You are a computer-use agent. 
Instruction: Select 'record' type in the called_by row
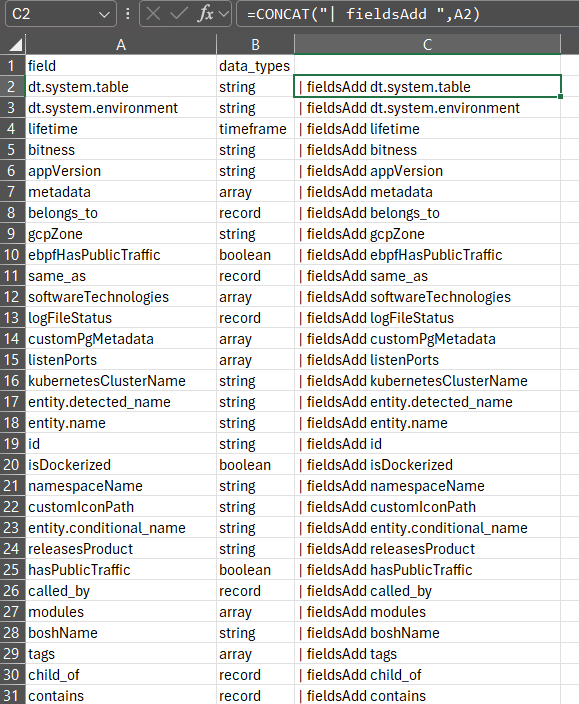pyautogui.click(x=255, y=591)
